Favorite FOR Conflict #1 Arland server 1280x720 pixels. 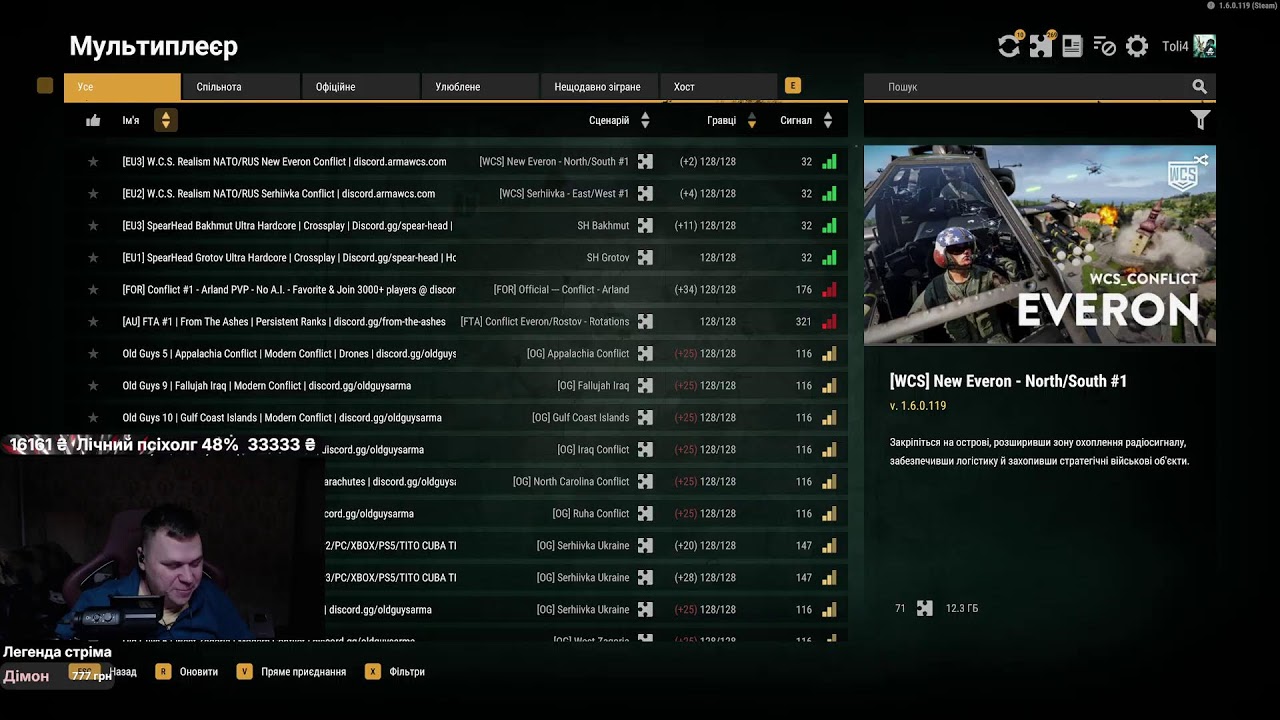93,290
